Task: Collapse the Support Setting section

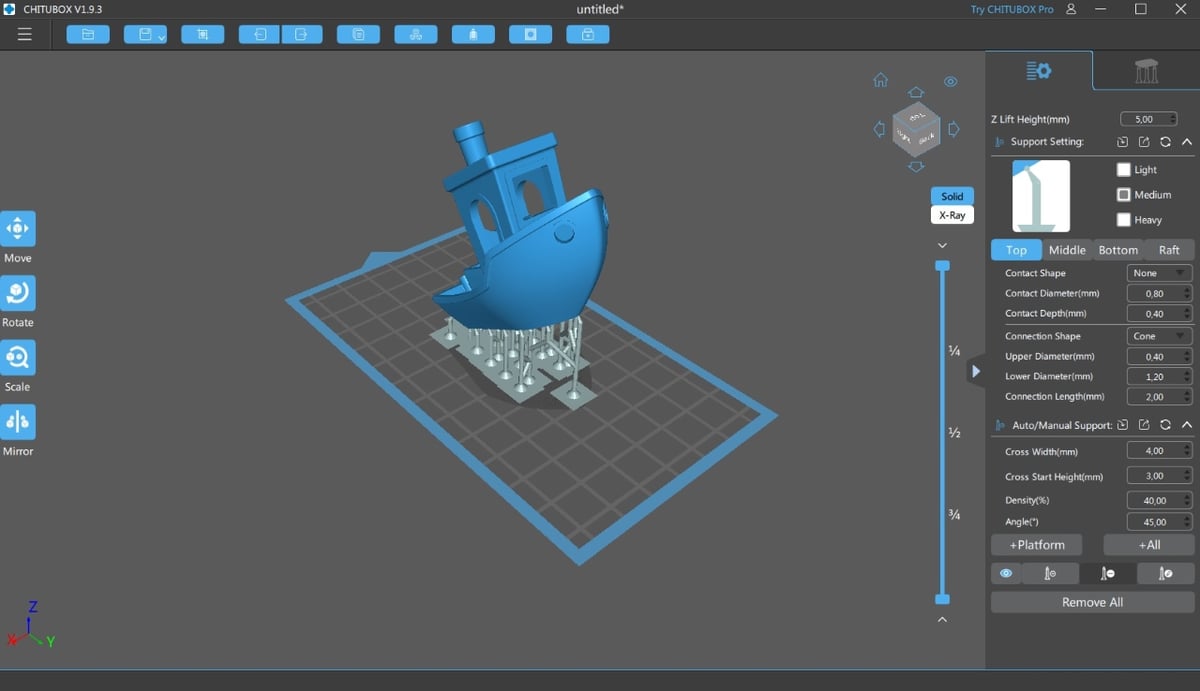Action: tap(1187, 142)
